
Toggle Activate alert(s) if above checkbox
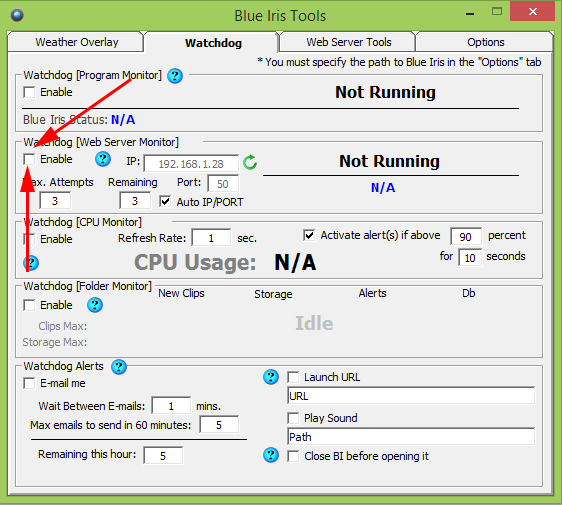pos(309,235)
